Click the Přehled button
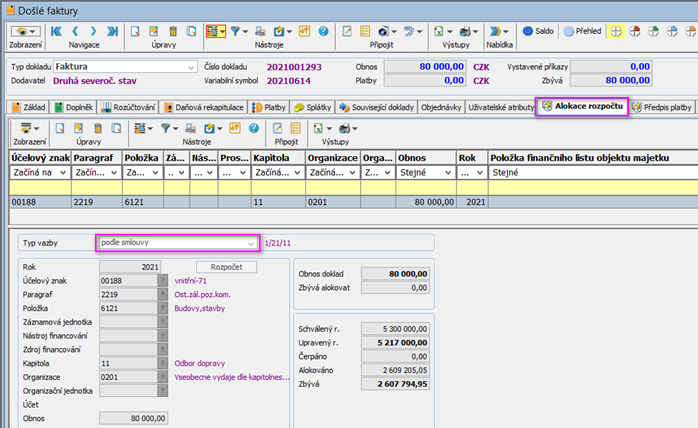Screen dimensions: 698x428 point(582,31)
